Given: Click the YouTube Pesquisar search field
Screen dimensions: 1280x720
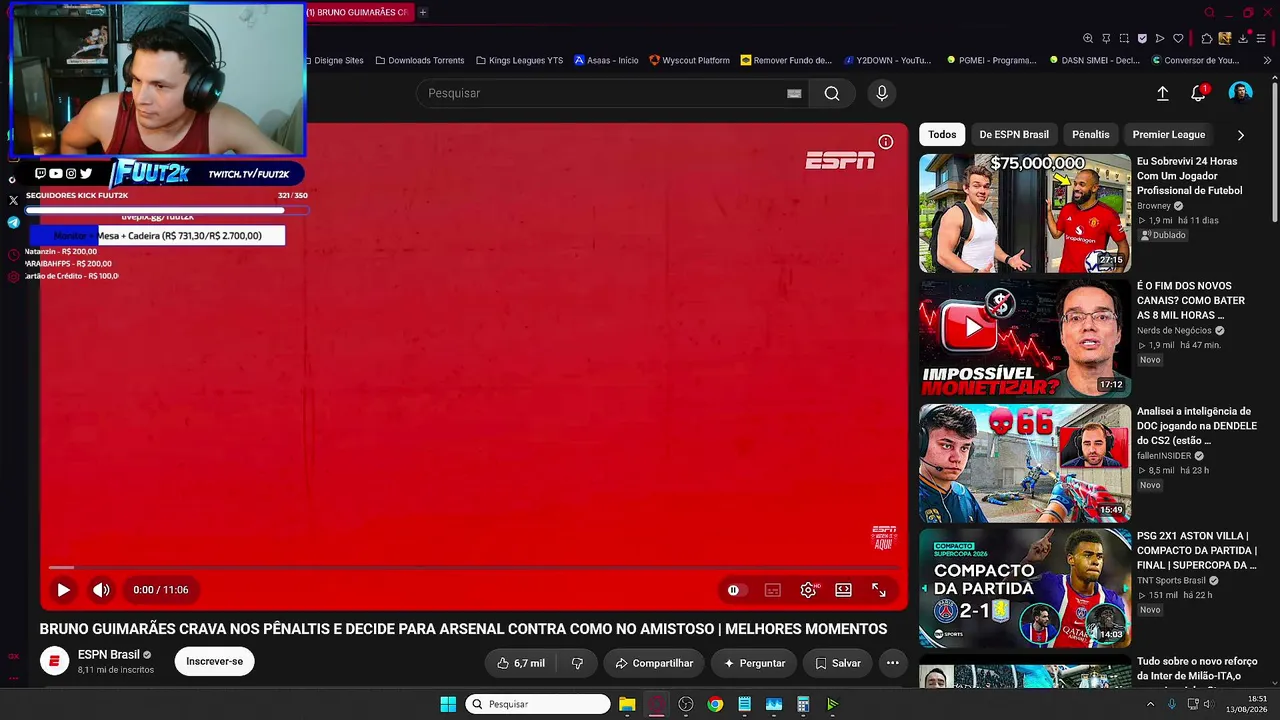Looking at the screenshot, I should pyautogui.click(x=600, y=93).
